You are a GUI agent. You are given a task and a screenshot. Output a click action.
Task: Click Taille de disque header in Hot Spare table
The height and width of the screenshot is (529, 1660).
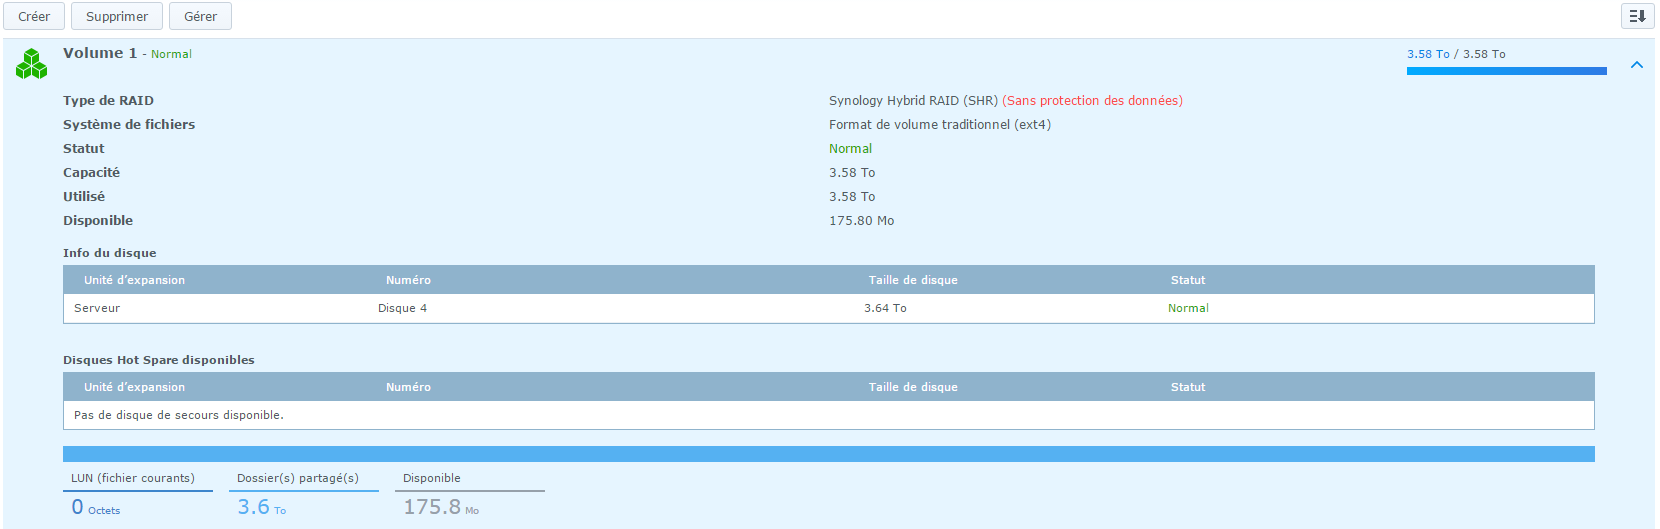912,387
